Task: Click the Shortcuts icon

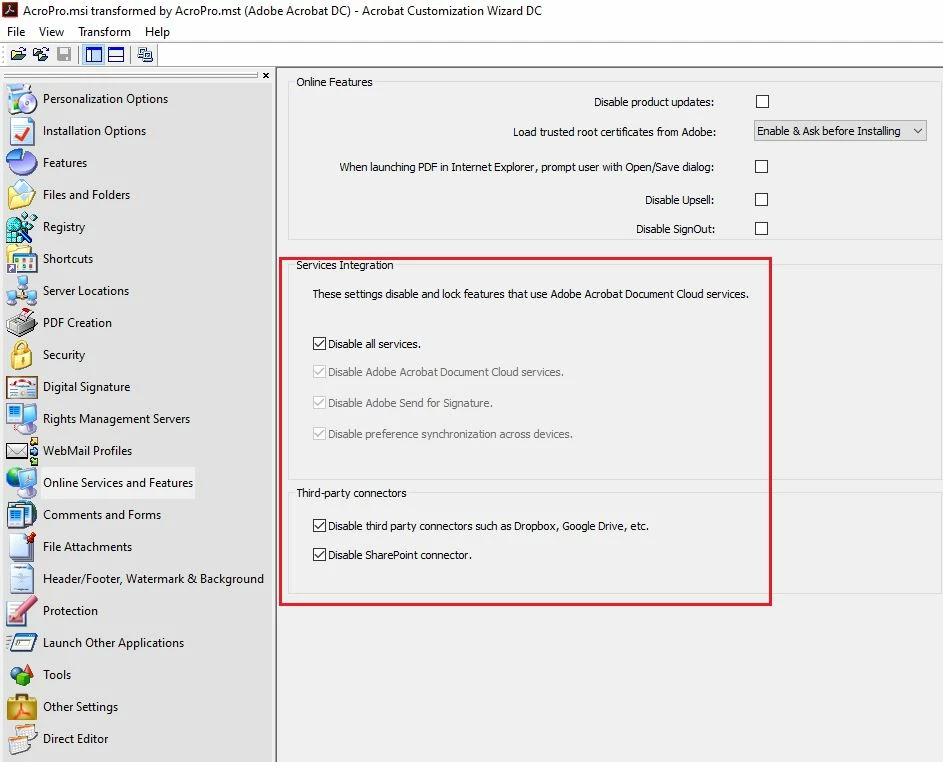Action: (x=22, y=259)
